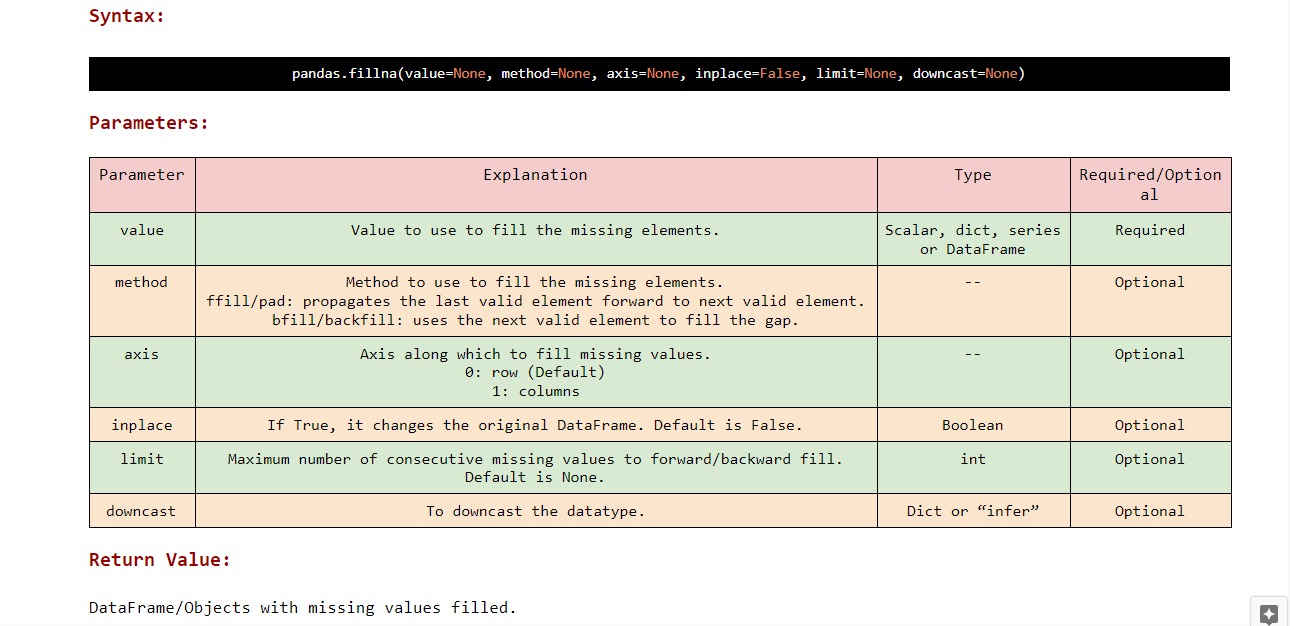The width and height of the screenshot is (1290, 626).
Task: Click 'Optional' in the method row
Action: point(1150,282)
